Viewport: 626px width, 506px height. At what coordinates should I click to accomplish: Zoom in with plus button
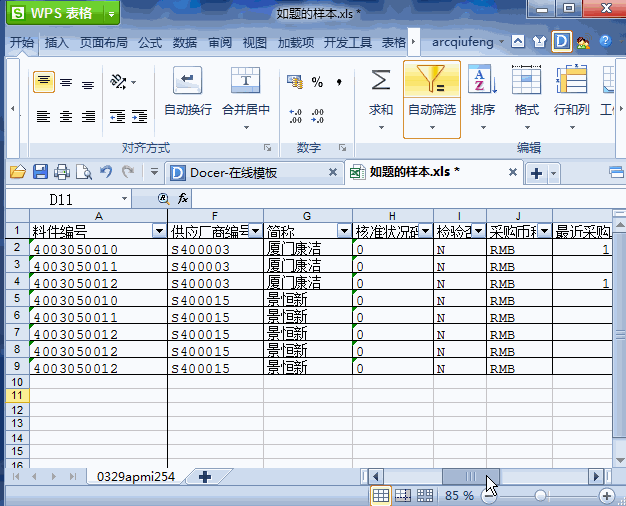[x=607, y=496]
